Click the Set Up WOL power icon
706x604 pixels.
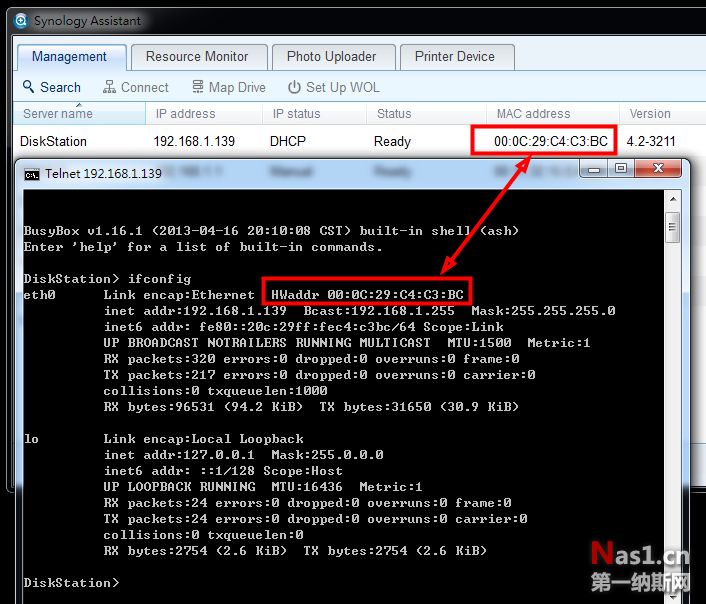[x=294, y=87]
